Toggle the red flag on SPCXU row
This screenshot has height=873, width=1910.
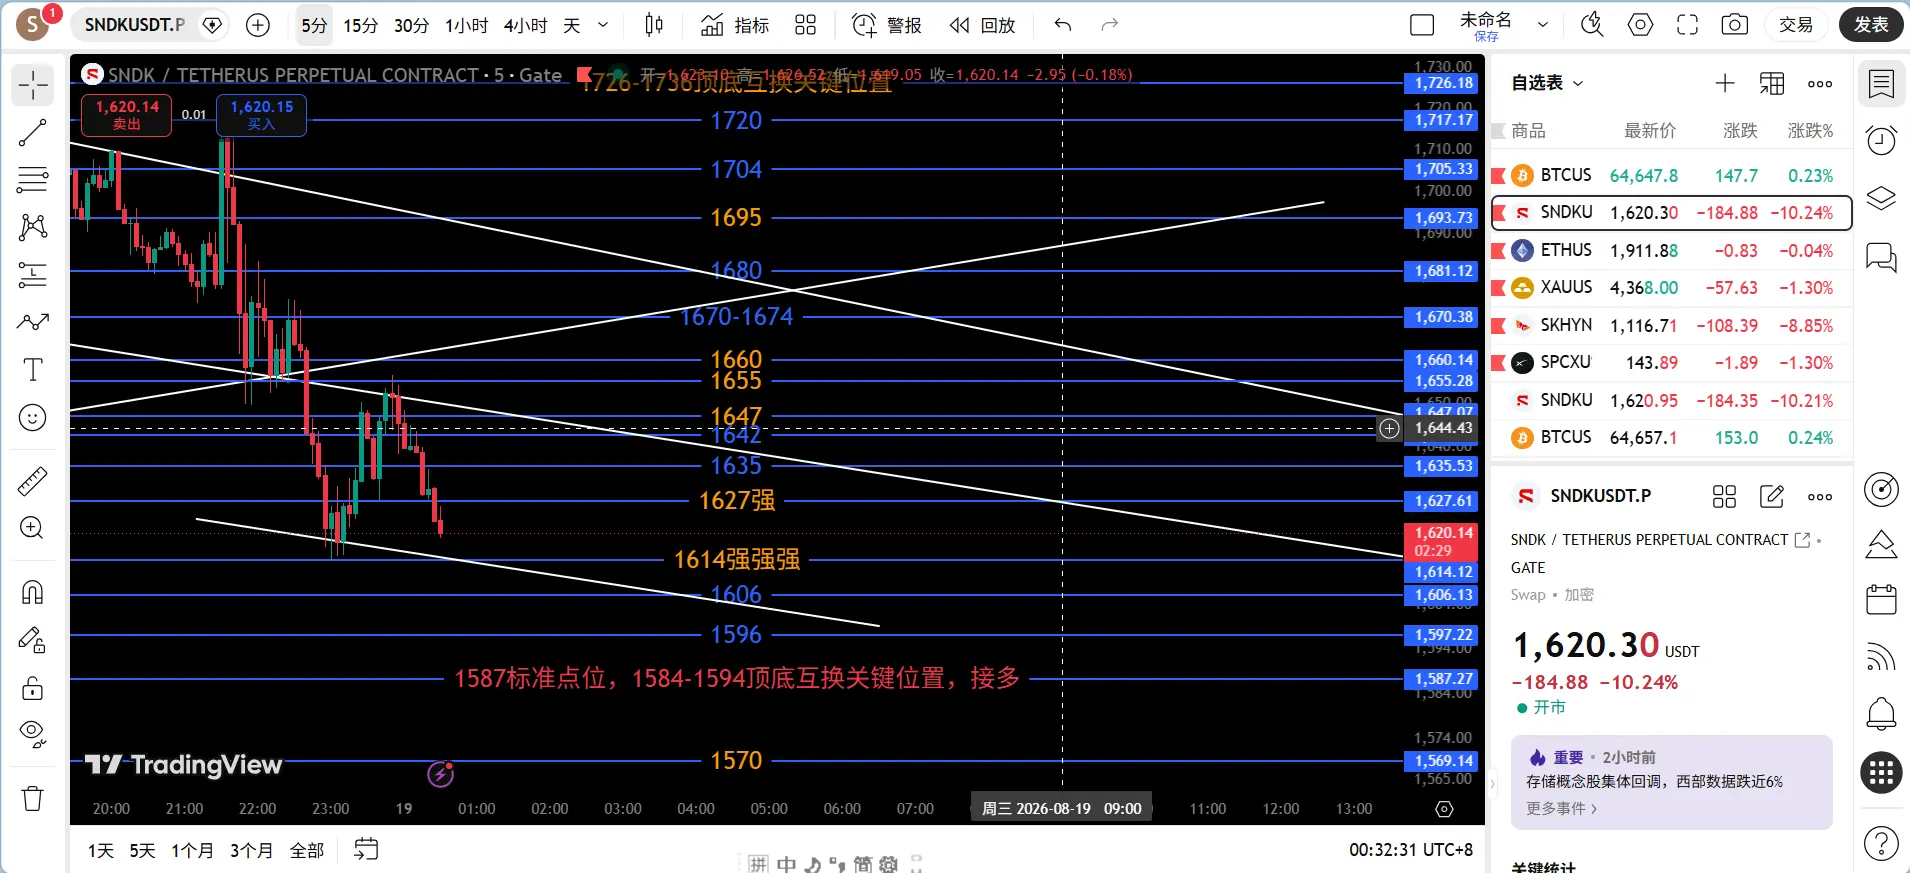pos(1498,363)
